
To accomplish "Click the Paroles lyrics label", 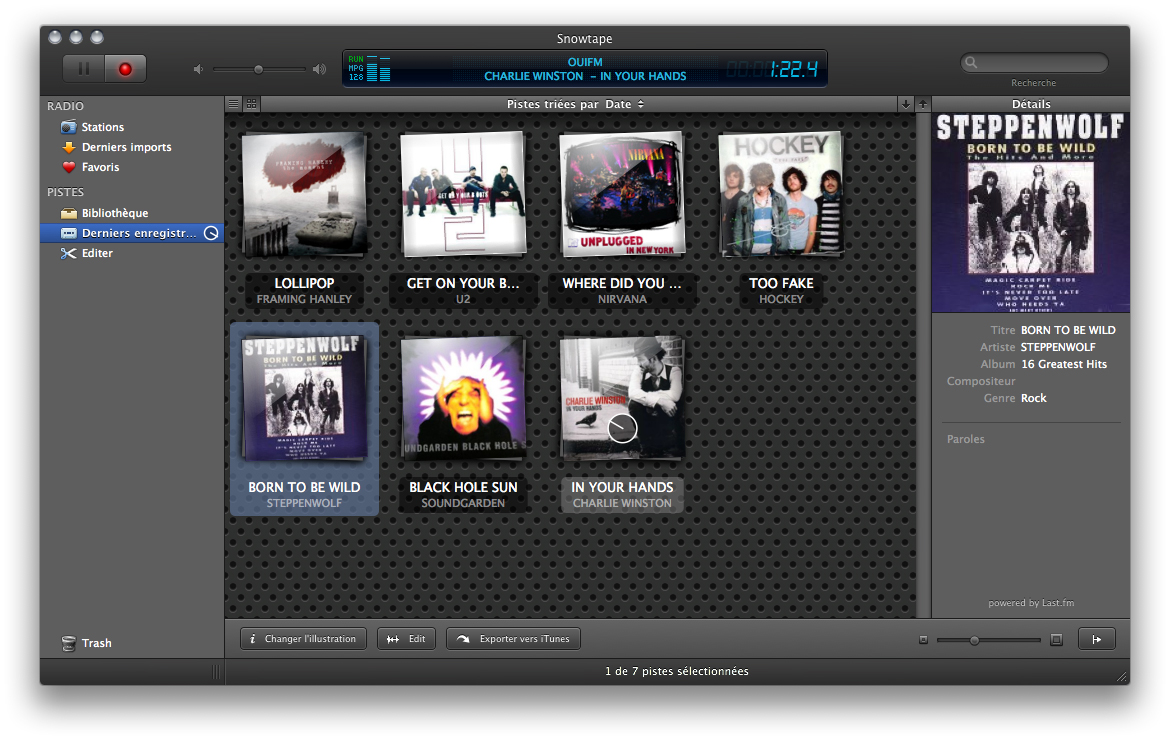I will click(x=966, y=439).
